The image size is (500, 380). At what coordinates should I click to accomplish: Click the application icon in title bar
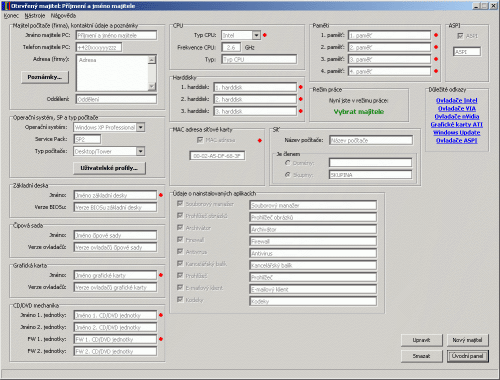pyautogui.click(x=6, y=6)
